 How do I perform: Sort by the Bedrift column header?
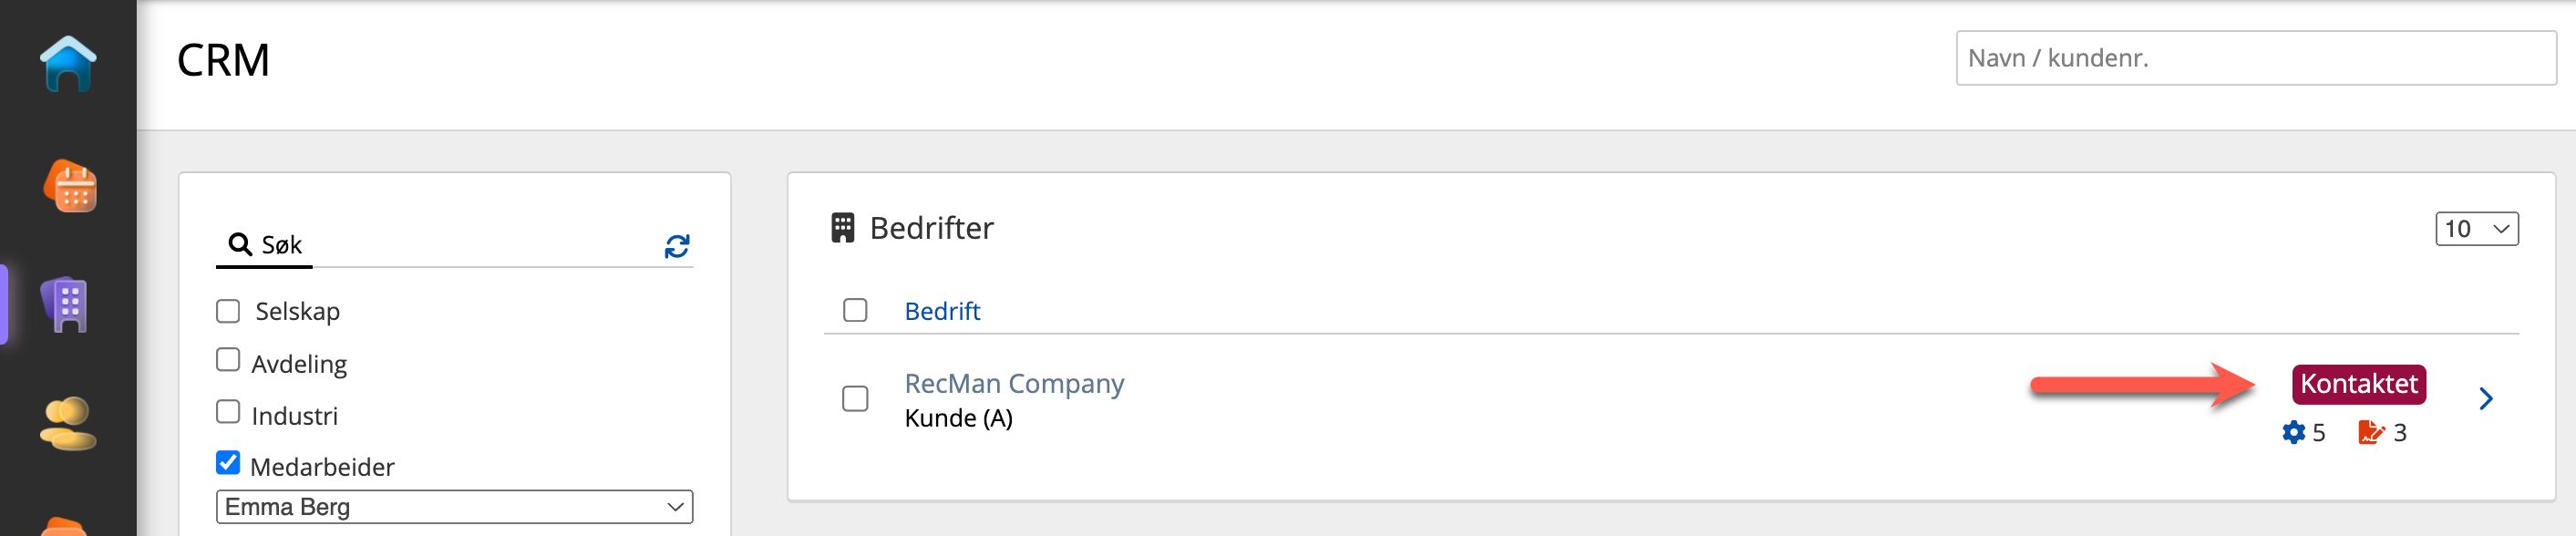point(942,311)
